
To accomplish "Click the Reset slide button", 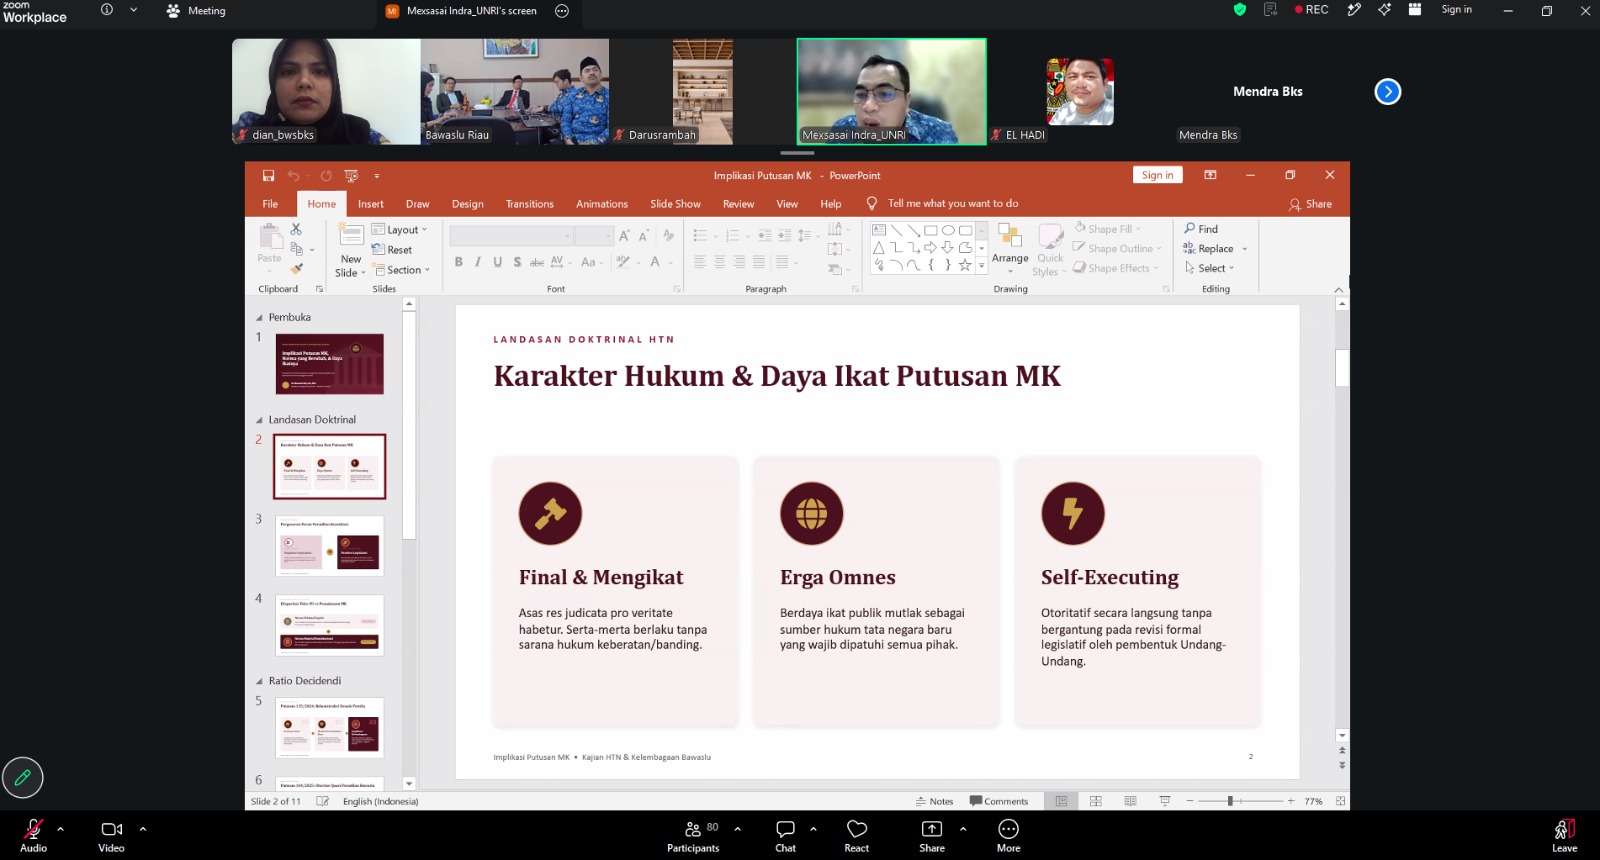I will 392,250.
